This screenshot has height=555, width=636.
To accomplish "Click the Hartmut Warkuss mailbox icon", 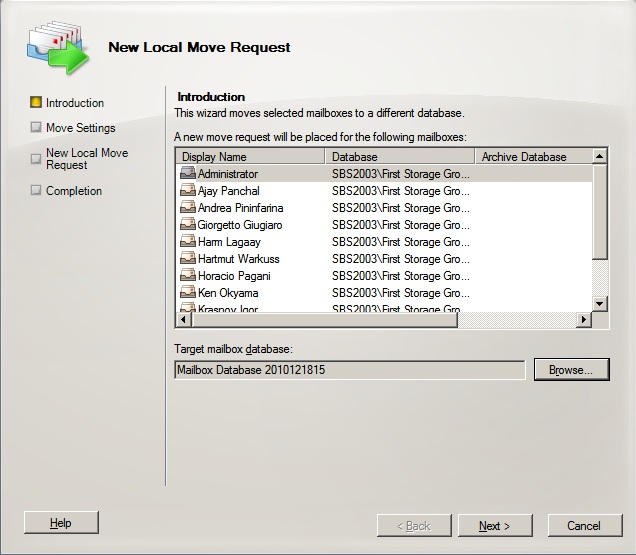I will point(188,259).
